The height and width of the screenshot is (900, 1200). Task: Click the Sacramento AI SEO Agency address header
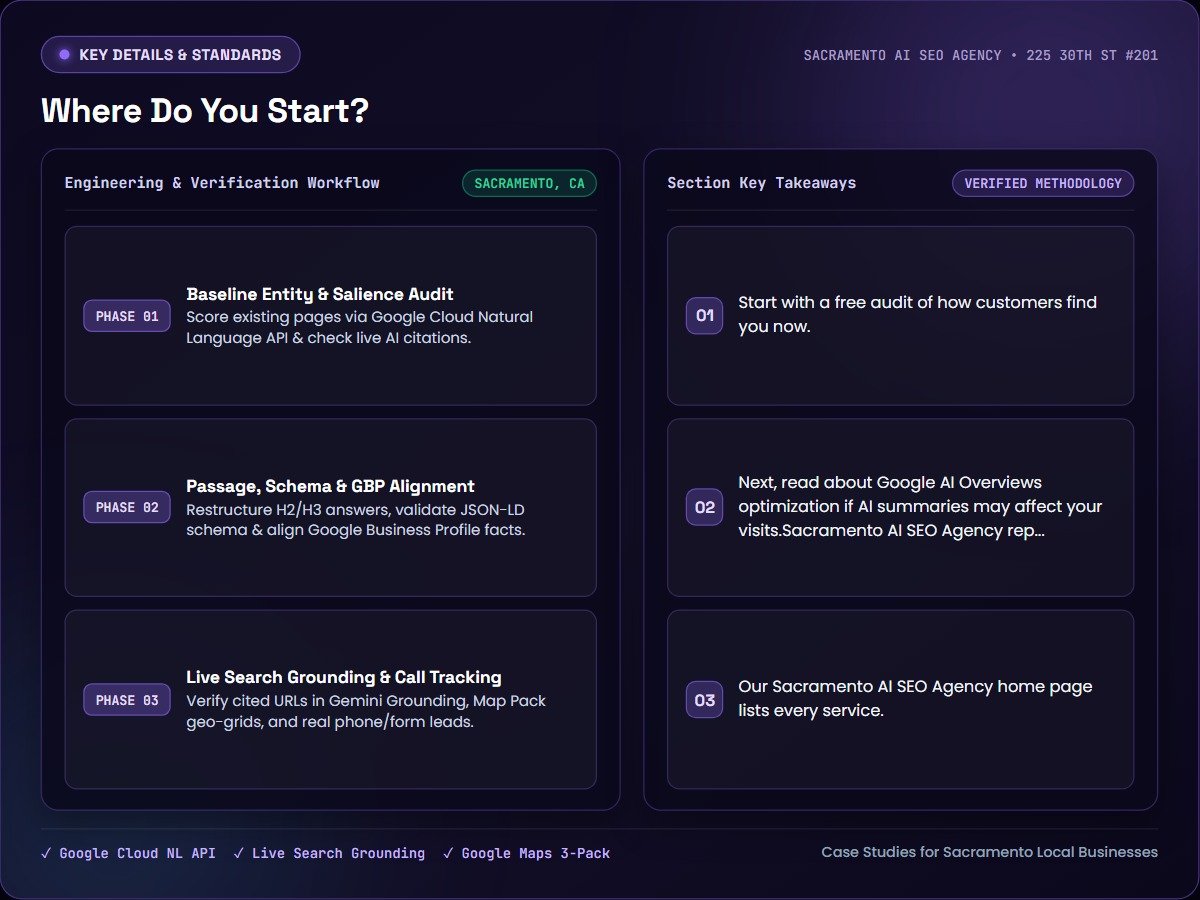(x=981, y=56)
